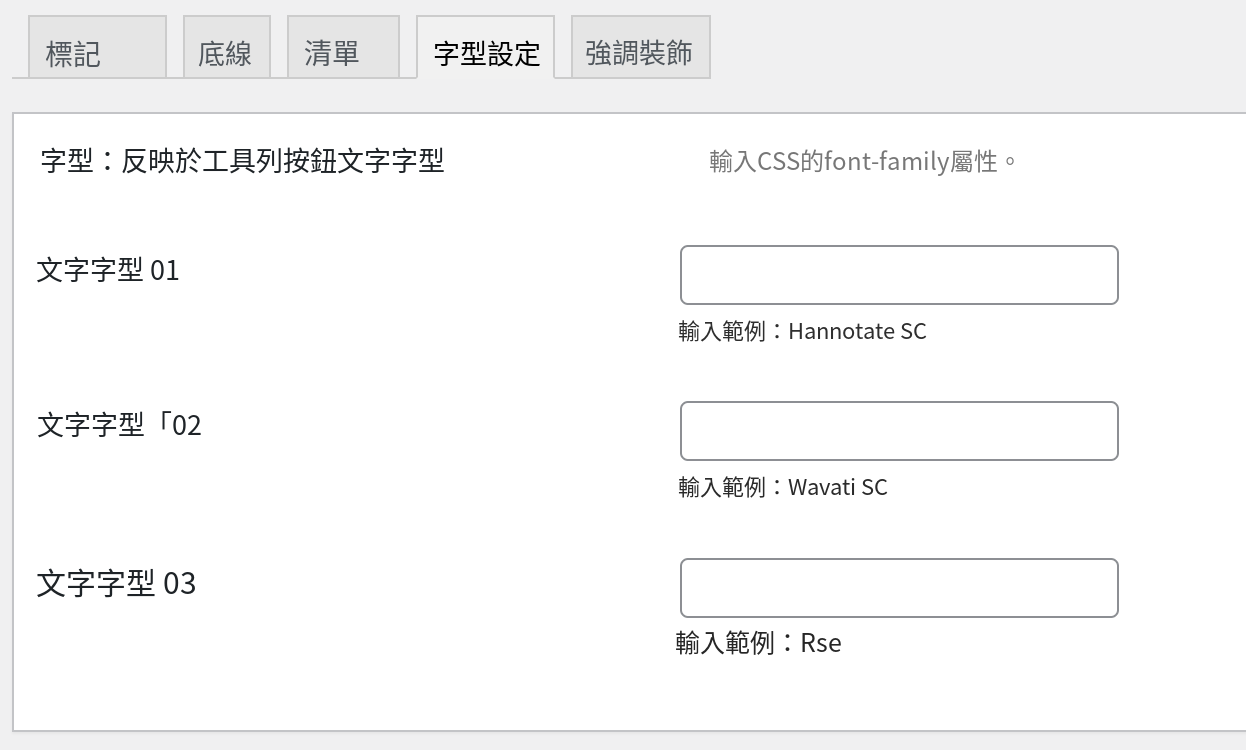Image resolution: width=1246 pixels, height=750 pixels.
Task: Focus the 文字字型 01 input field
Action: 899,275
